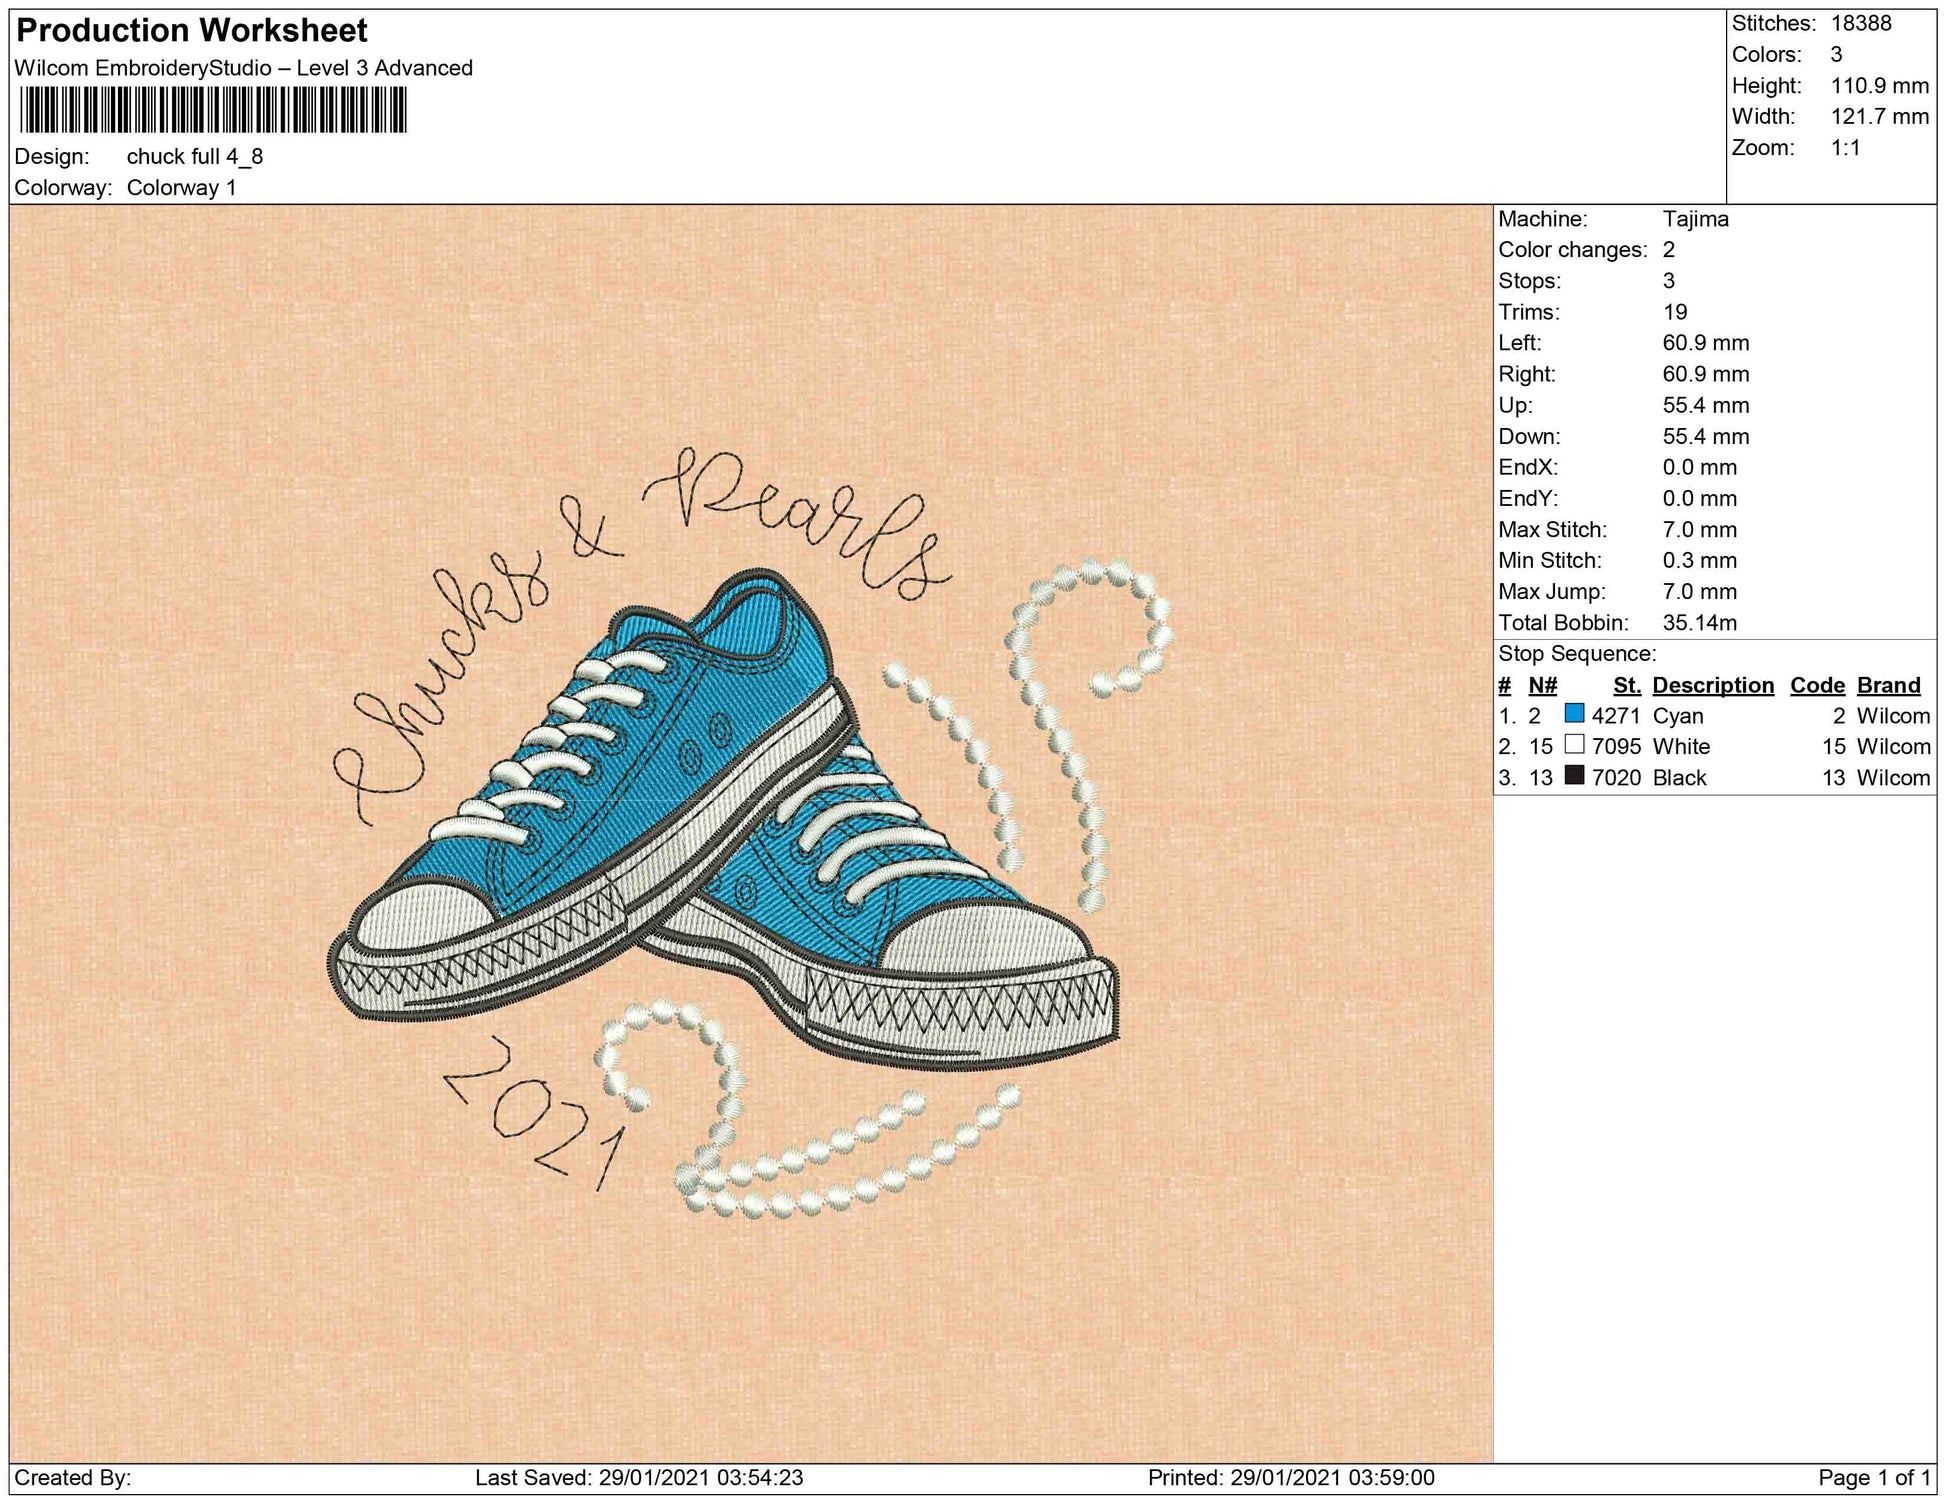The height and width of the screenshot is (1497, 1946).
Task: Click the Code column header
Action: [x=1816, y=685]
